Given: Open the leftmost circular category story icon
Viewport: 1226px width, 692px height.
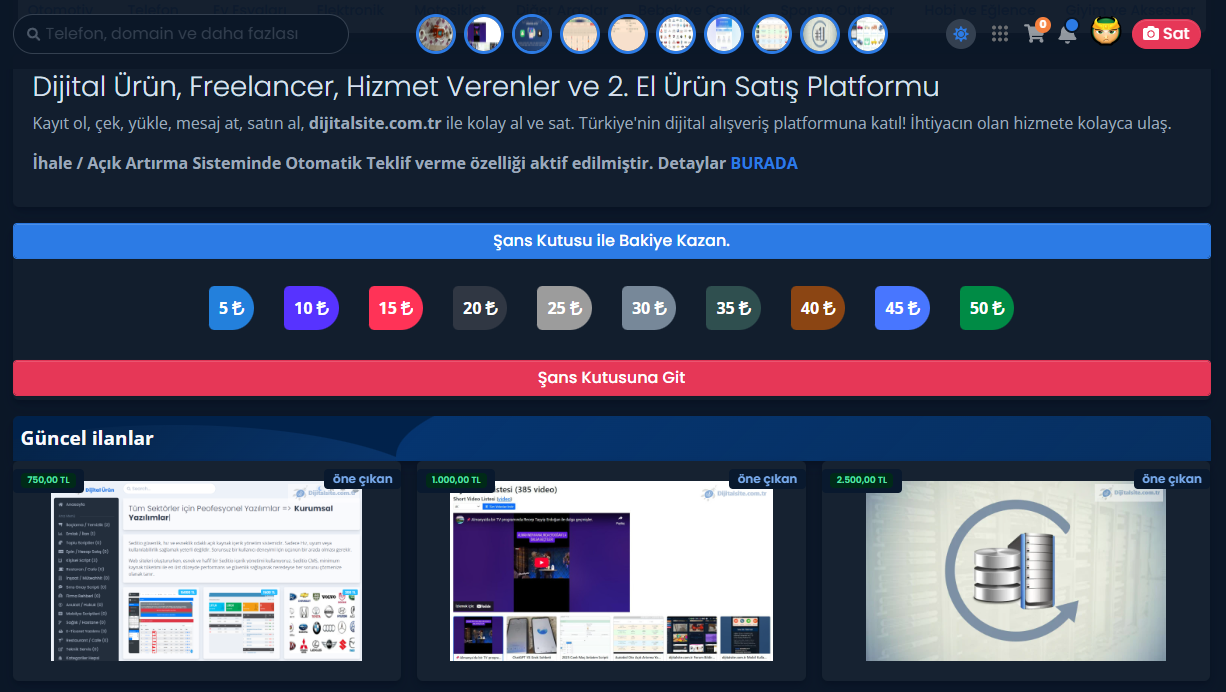Looking at the screenshot, I should coord(436,33).
